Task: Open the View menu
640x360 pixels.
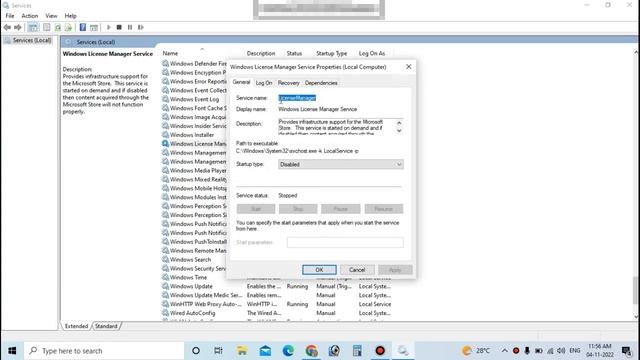Action: pos(51,16)
